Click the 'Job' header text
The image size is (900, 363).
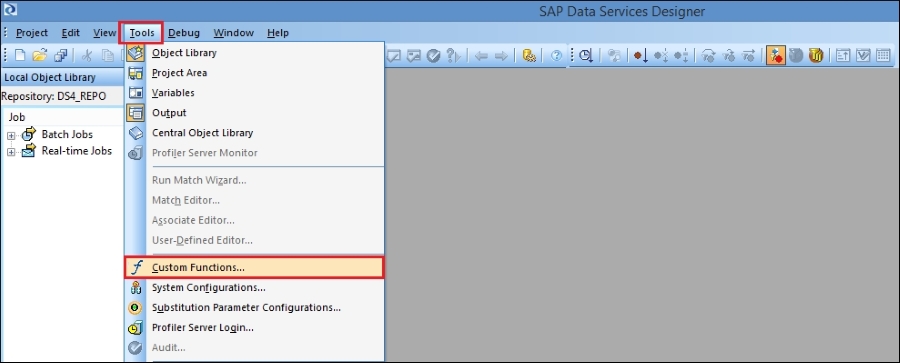(x=17, y=117)
